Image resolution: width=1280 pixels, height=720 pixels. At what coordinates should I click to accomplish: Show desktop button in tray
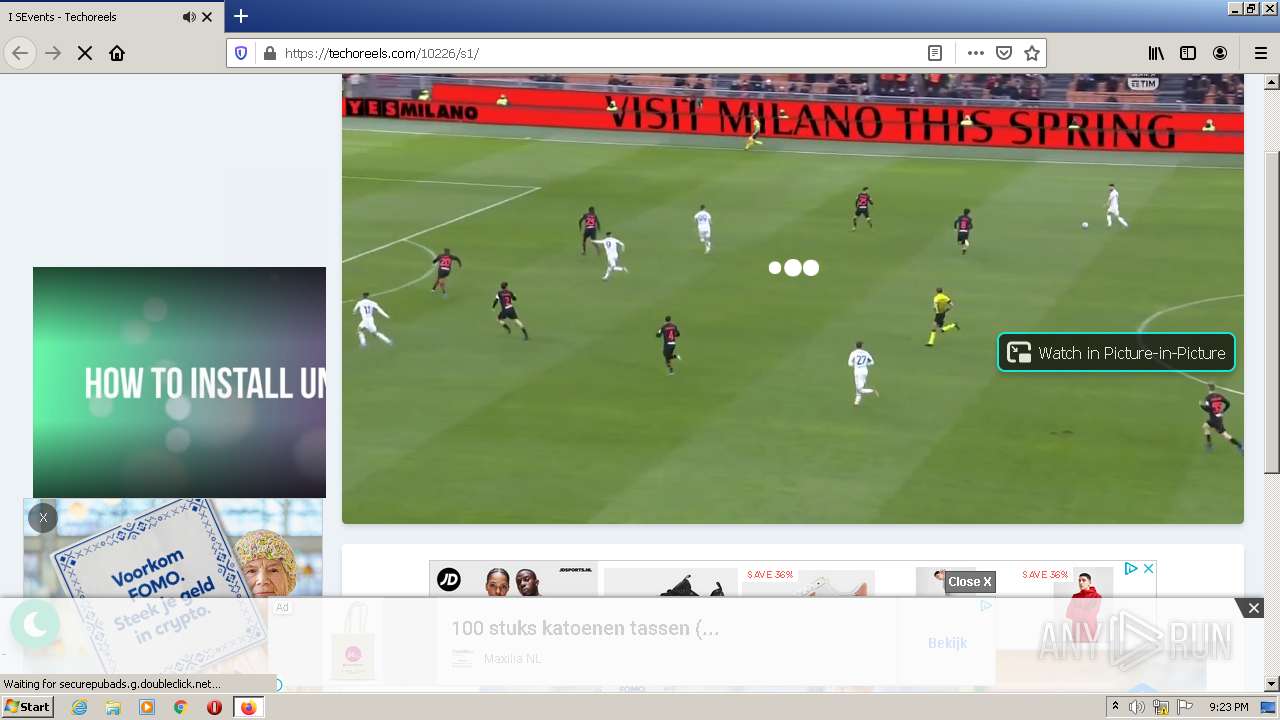[x=1269, y=707]
